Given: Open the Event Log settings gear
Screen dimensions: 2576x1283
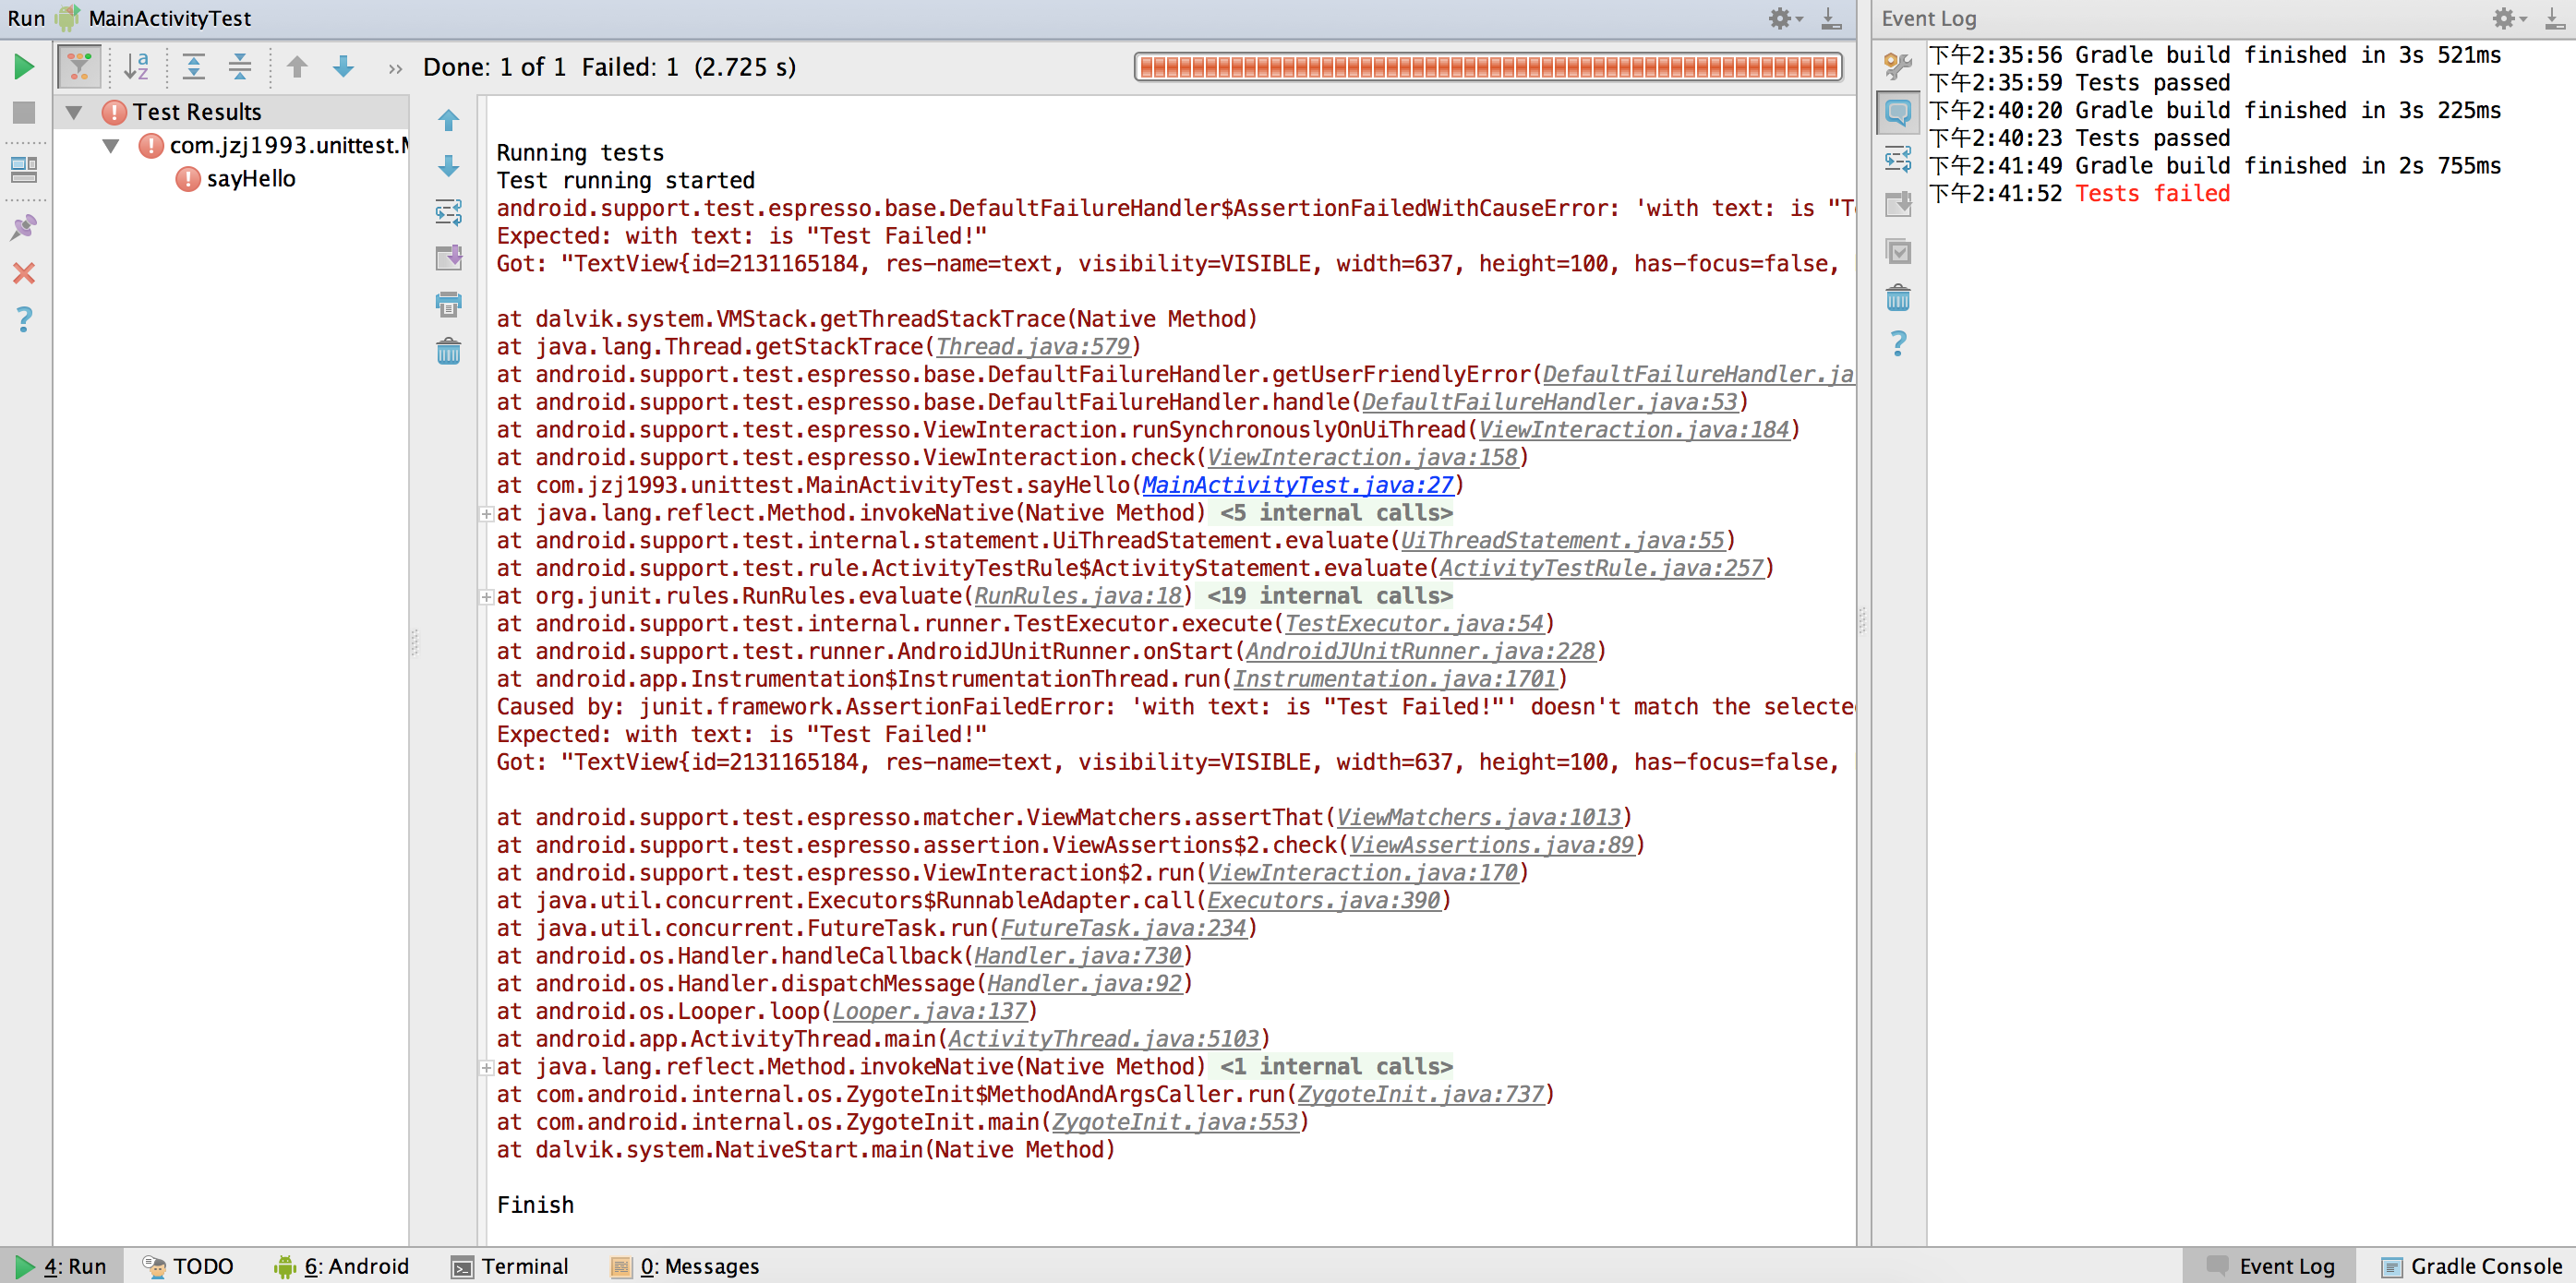Looking at the screenshot, I should (x=2504, y=18).
